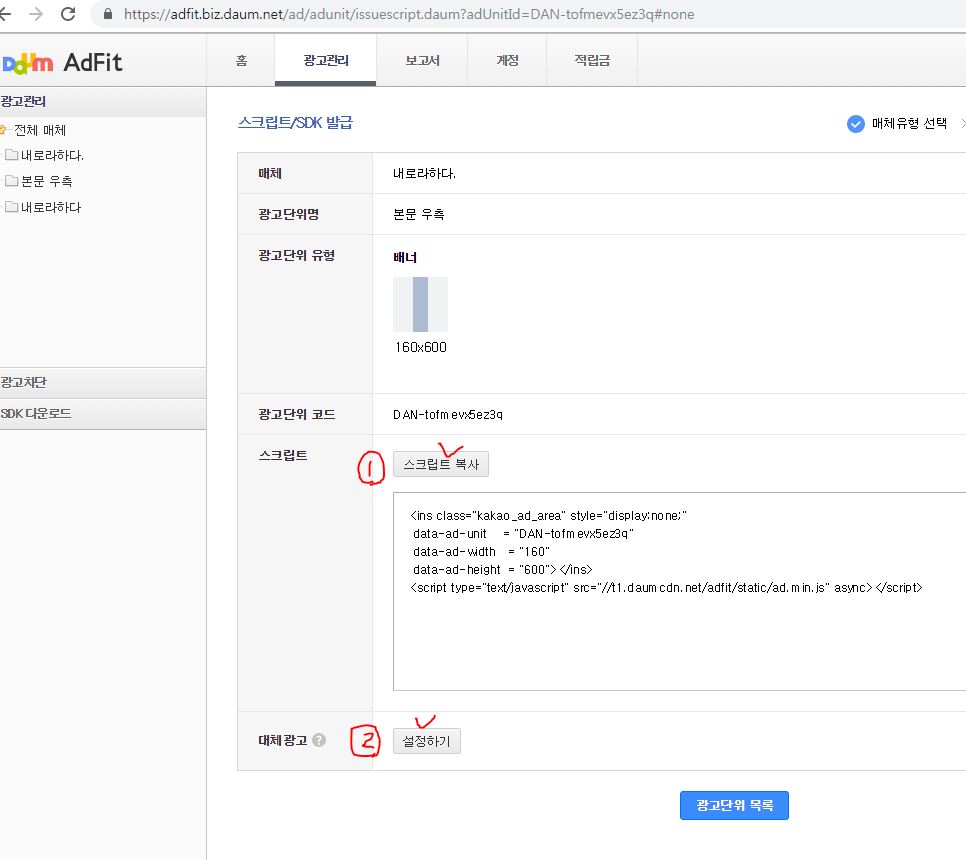Click 매체유형 선택 step label

[x=909, y=124]
